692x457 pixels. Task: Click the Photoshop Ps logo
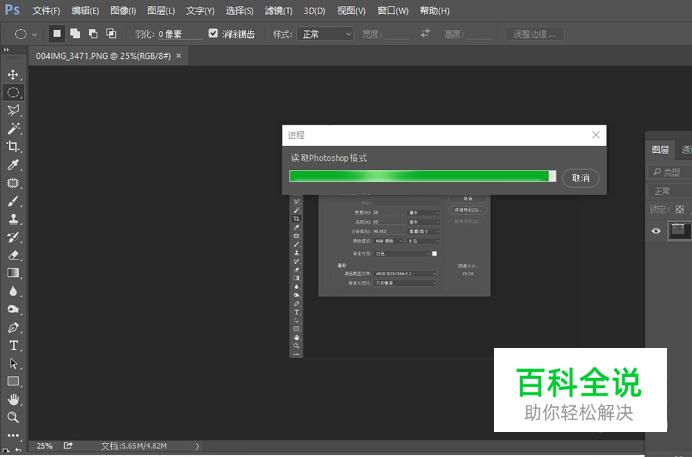point(12,10)
